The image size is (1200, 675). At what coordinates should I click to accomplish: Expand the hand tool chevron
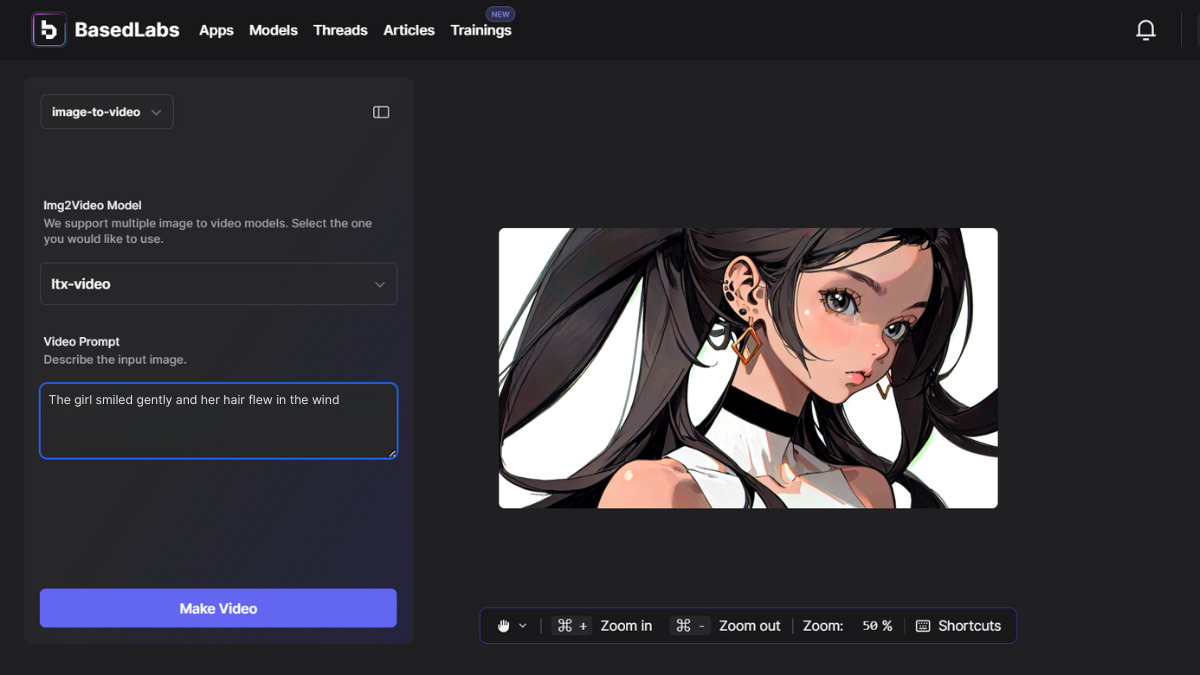[x=522, y=626]
